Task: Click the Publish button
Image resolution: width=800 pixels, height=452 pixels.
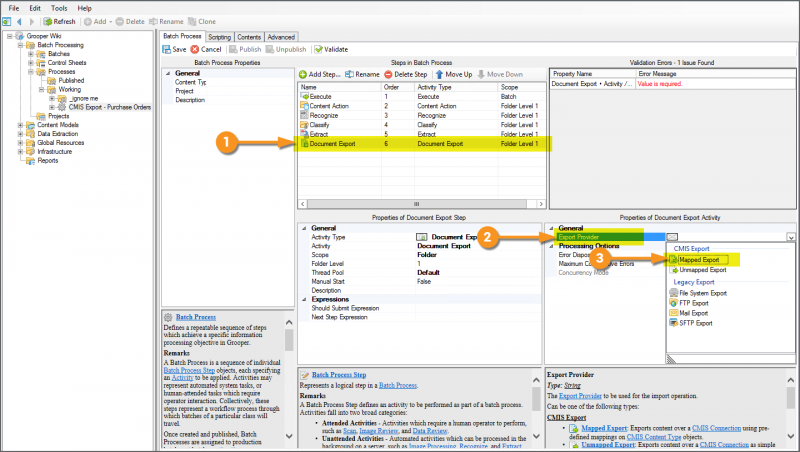Action: point(245,49)
